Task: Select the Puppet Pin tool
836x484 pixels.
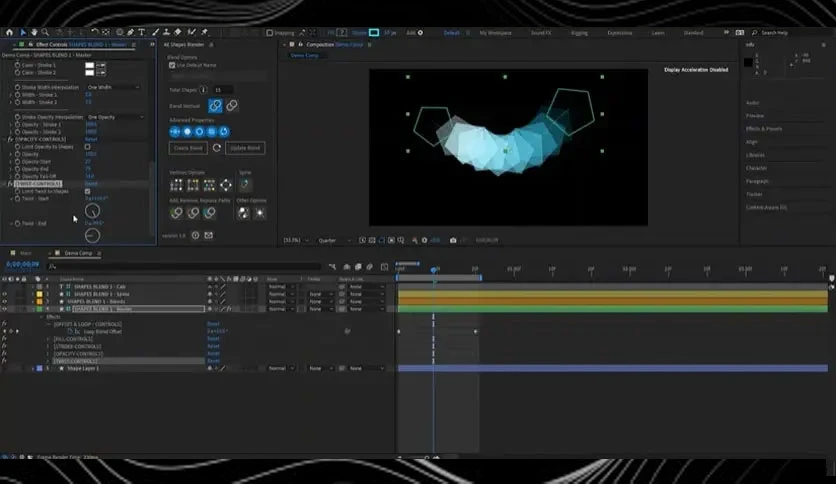Action: point(205,33)
